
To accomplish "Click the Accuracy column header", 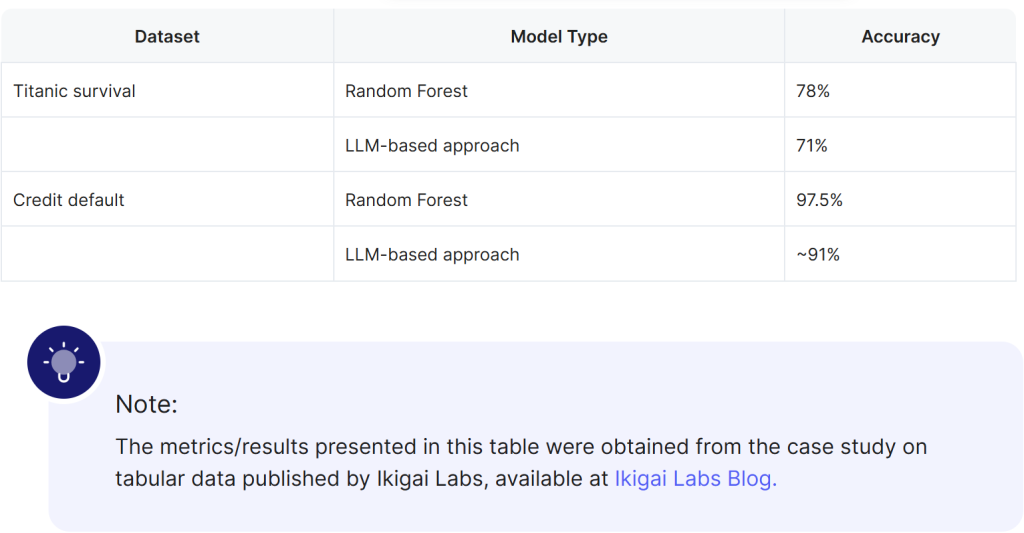I will pos(900,37).
